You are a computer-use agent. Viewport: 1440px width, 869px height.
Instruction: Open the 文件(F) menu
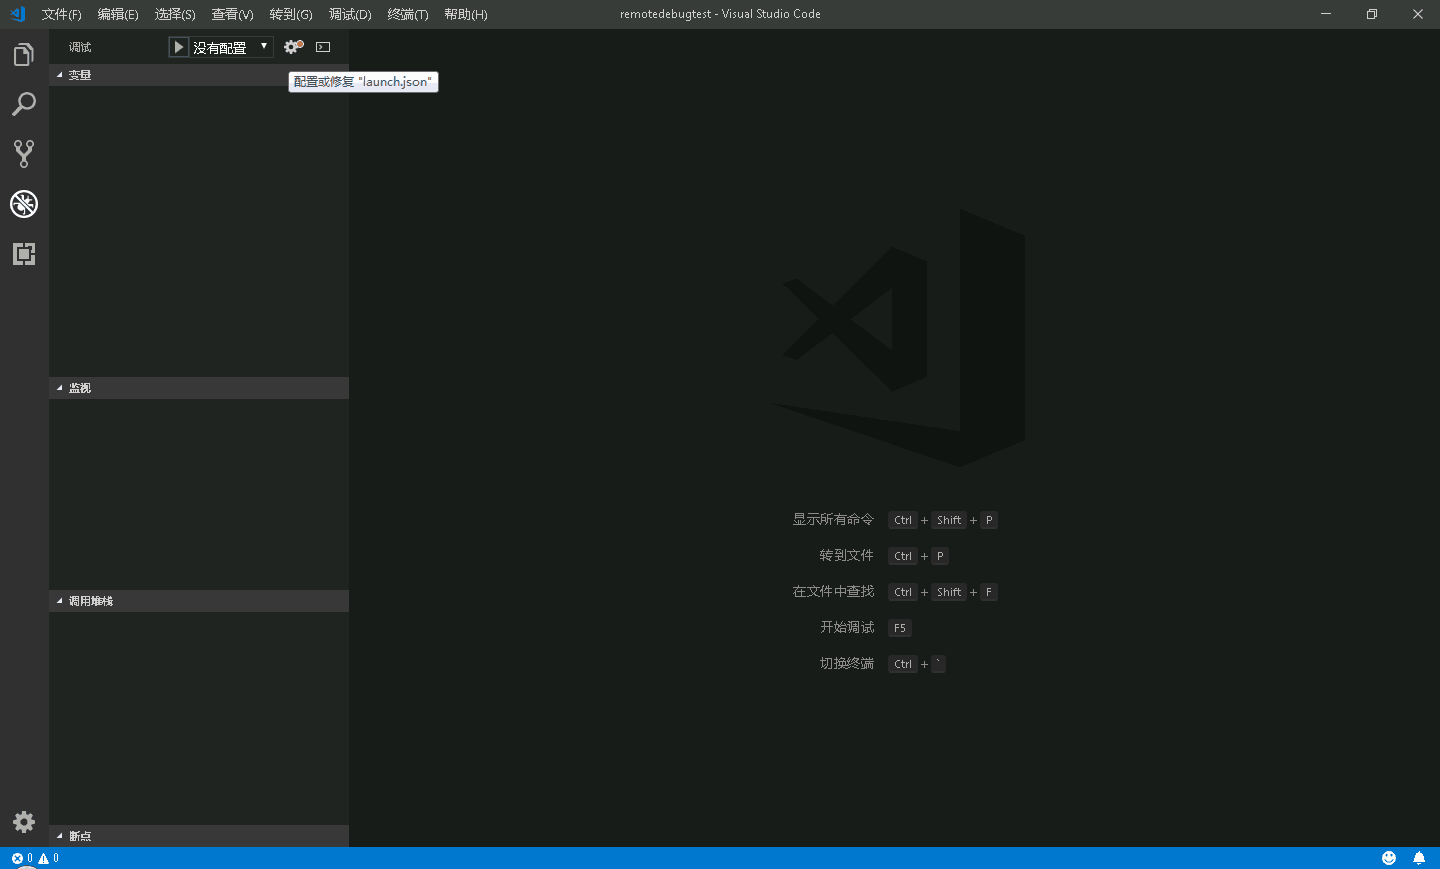coord(61,14)
